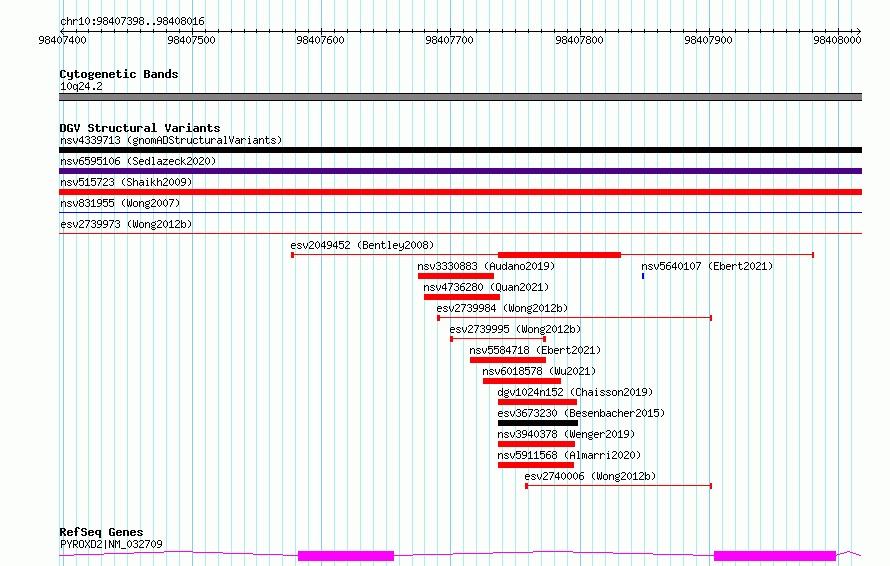Select nsv831955 Wong2007 label
This screenshot has width=890, height=566.
120,203
